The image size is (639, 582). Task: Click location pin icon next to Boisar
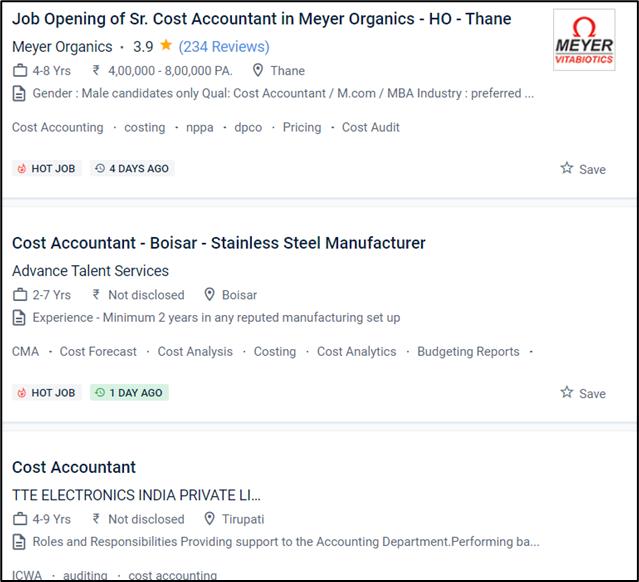point(209,295)
